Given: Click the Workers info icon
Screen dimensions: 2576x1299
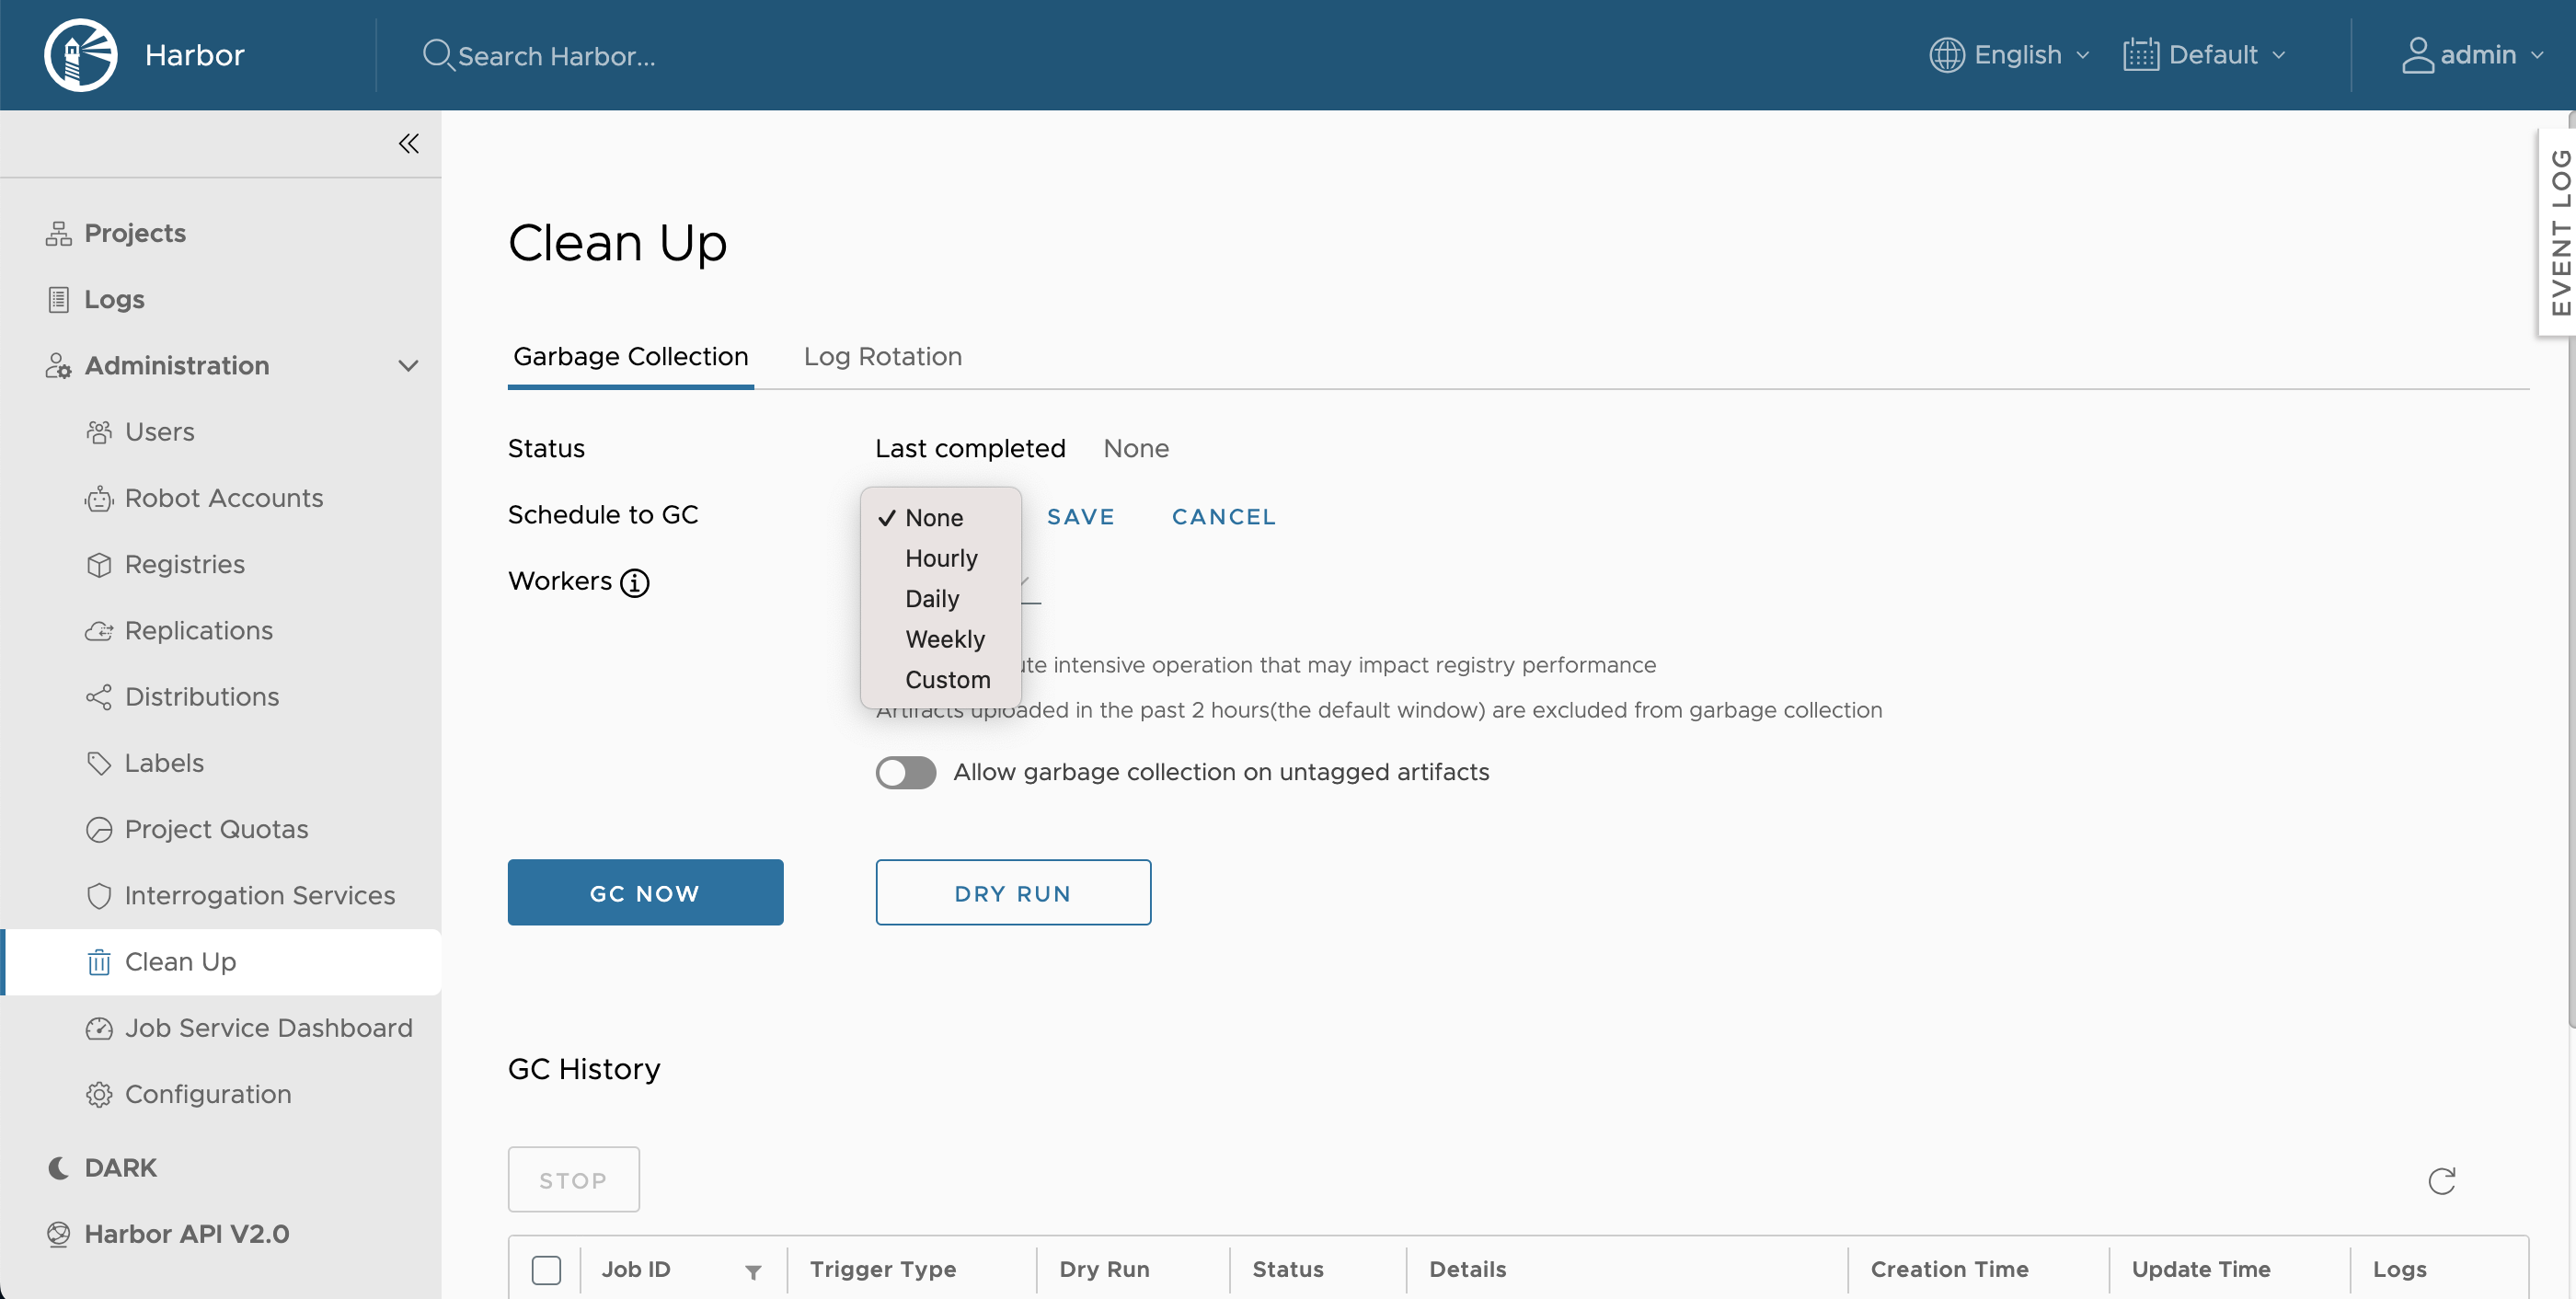Looking at the screenshot, I should click(635, 581).
